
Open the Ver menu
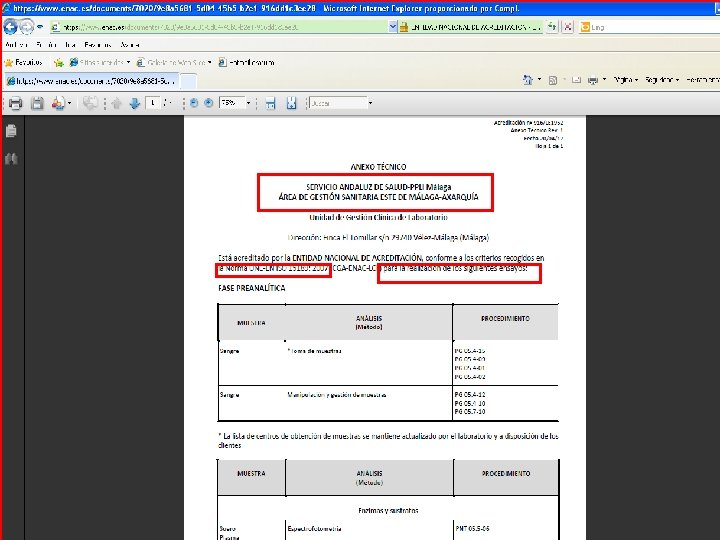pyautogui.click(x=70, y=45)
